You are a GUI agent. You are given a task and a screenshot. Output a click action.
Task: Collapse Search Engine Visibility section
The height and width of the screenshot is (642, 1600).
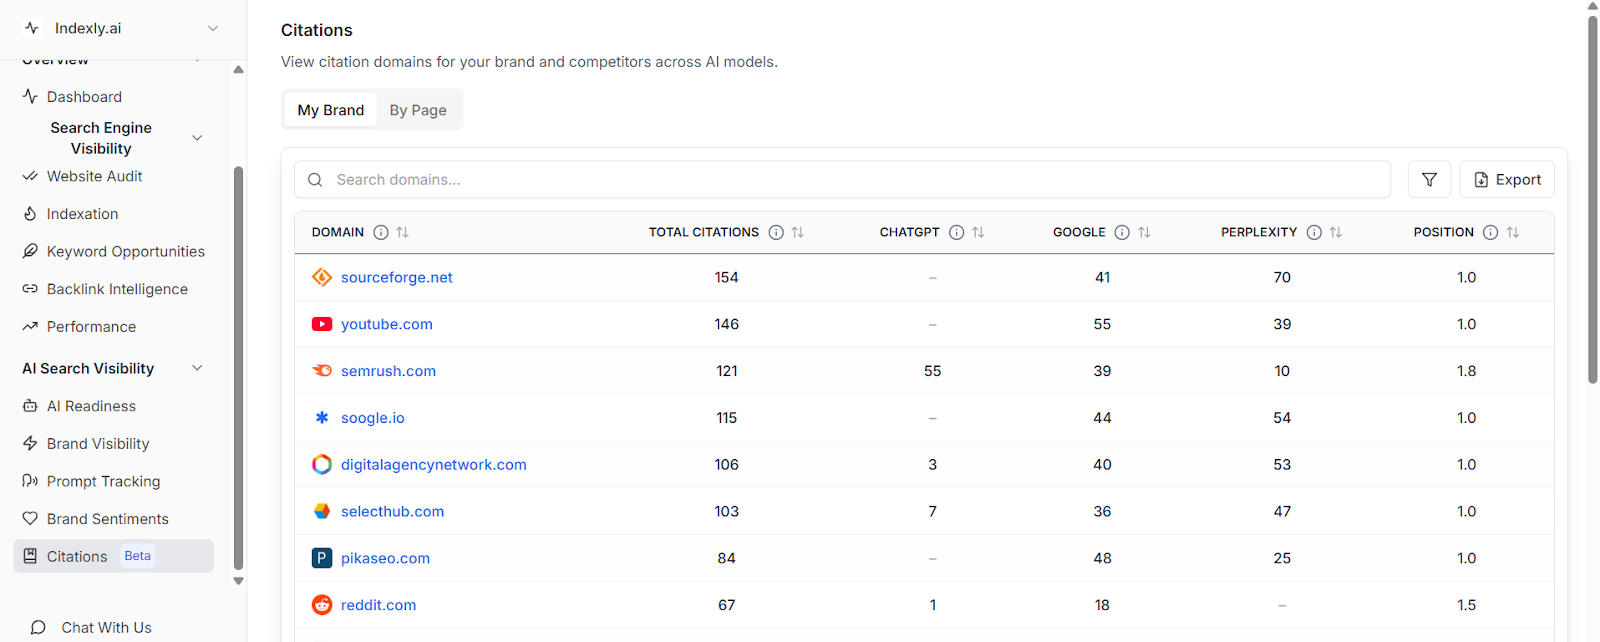[197, 138]
